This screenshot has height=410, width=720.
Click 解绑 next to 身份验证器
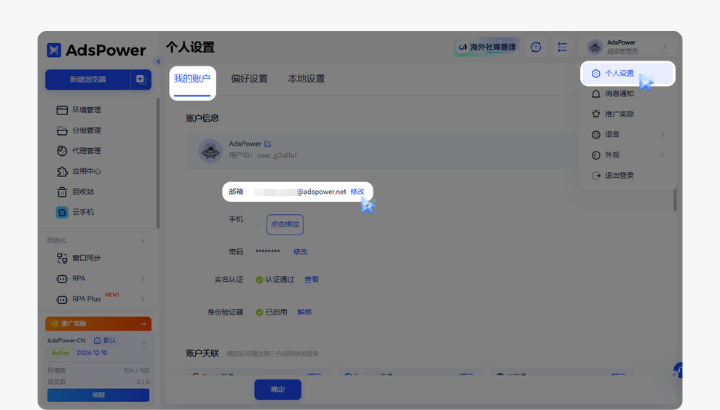click(304, 312)
